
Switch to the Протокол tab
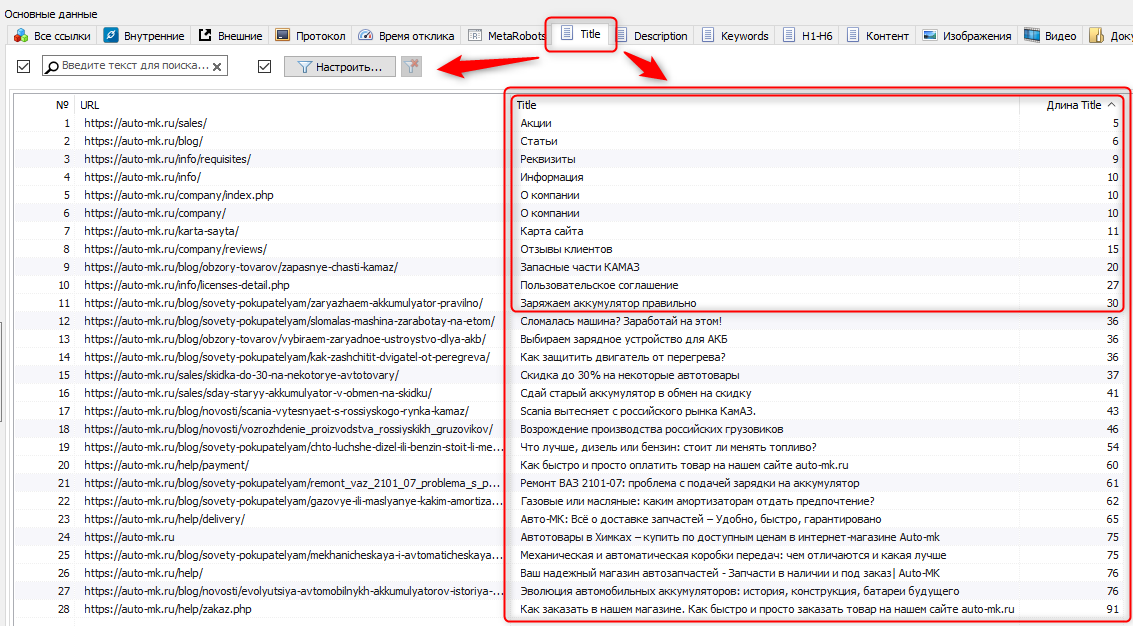(x=311, y=35)
